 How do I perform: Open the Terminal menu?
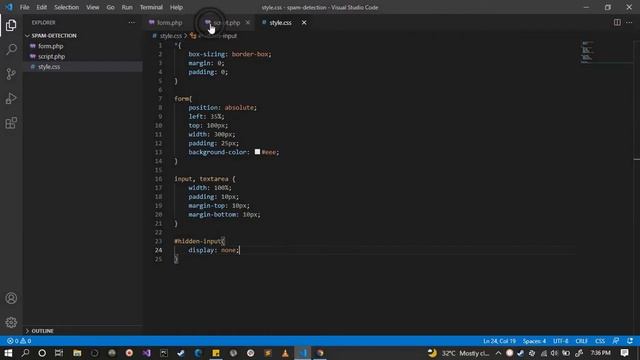tap(151, 7)
